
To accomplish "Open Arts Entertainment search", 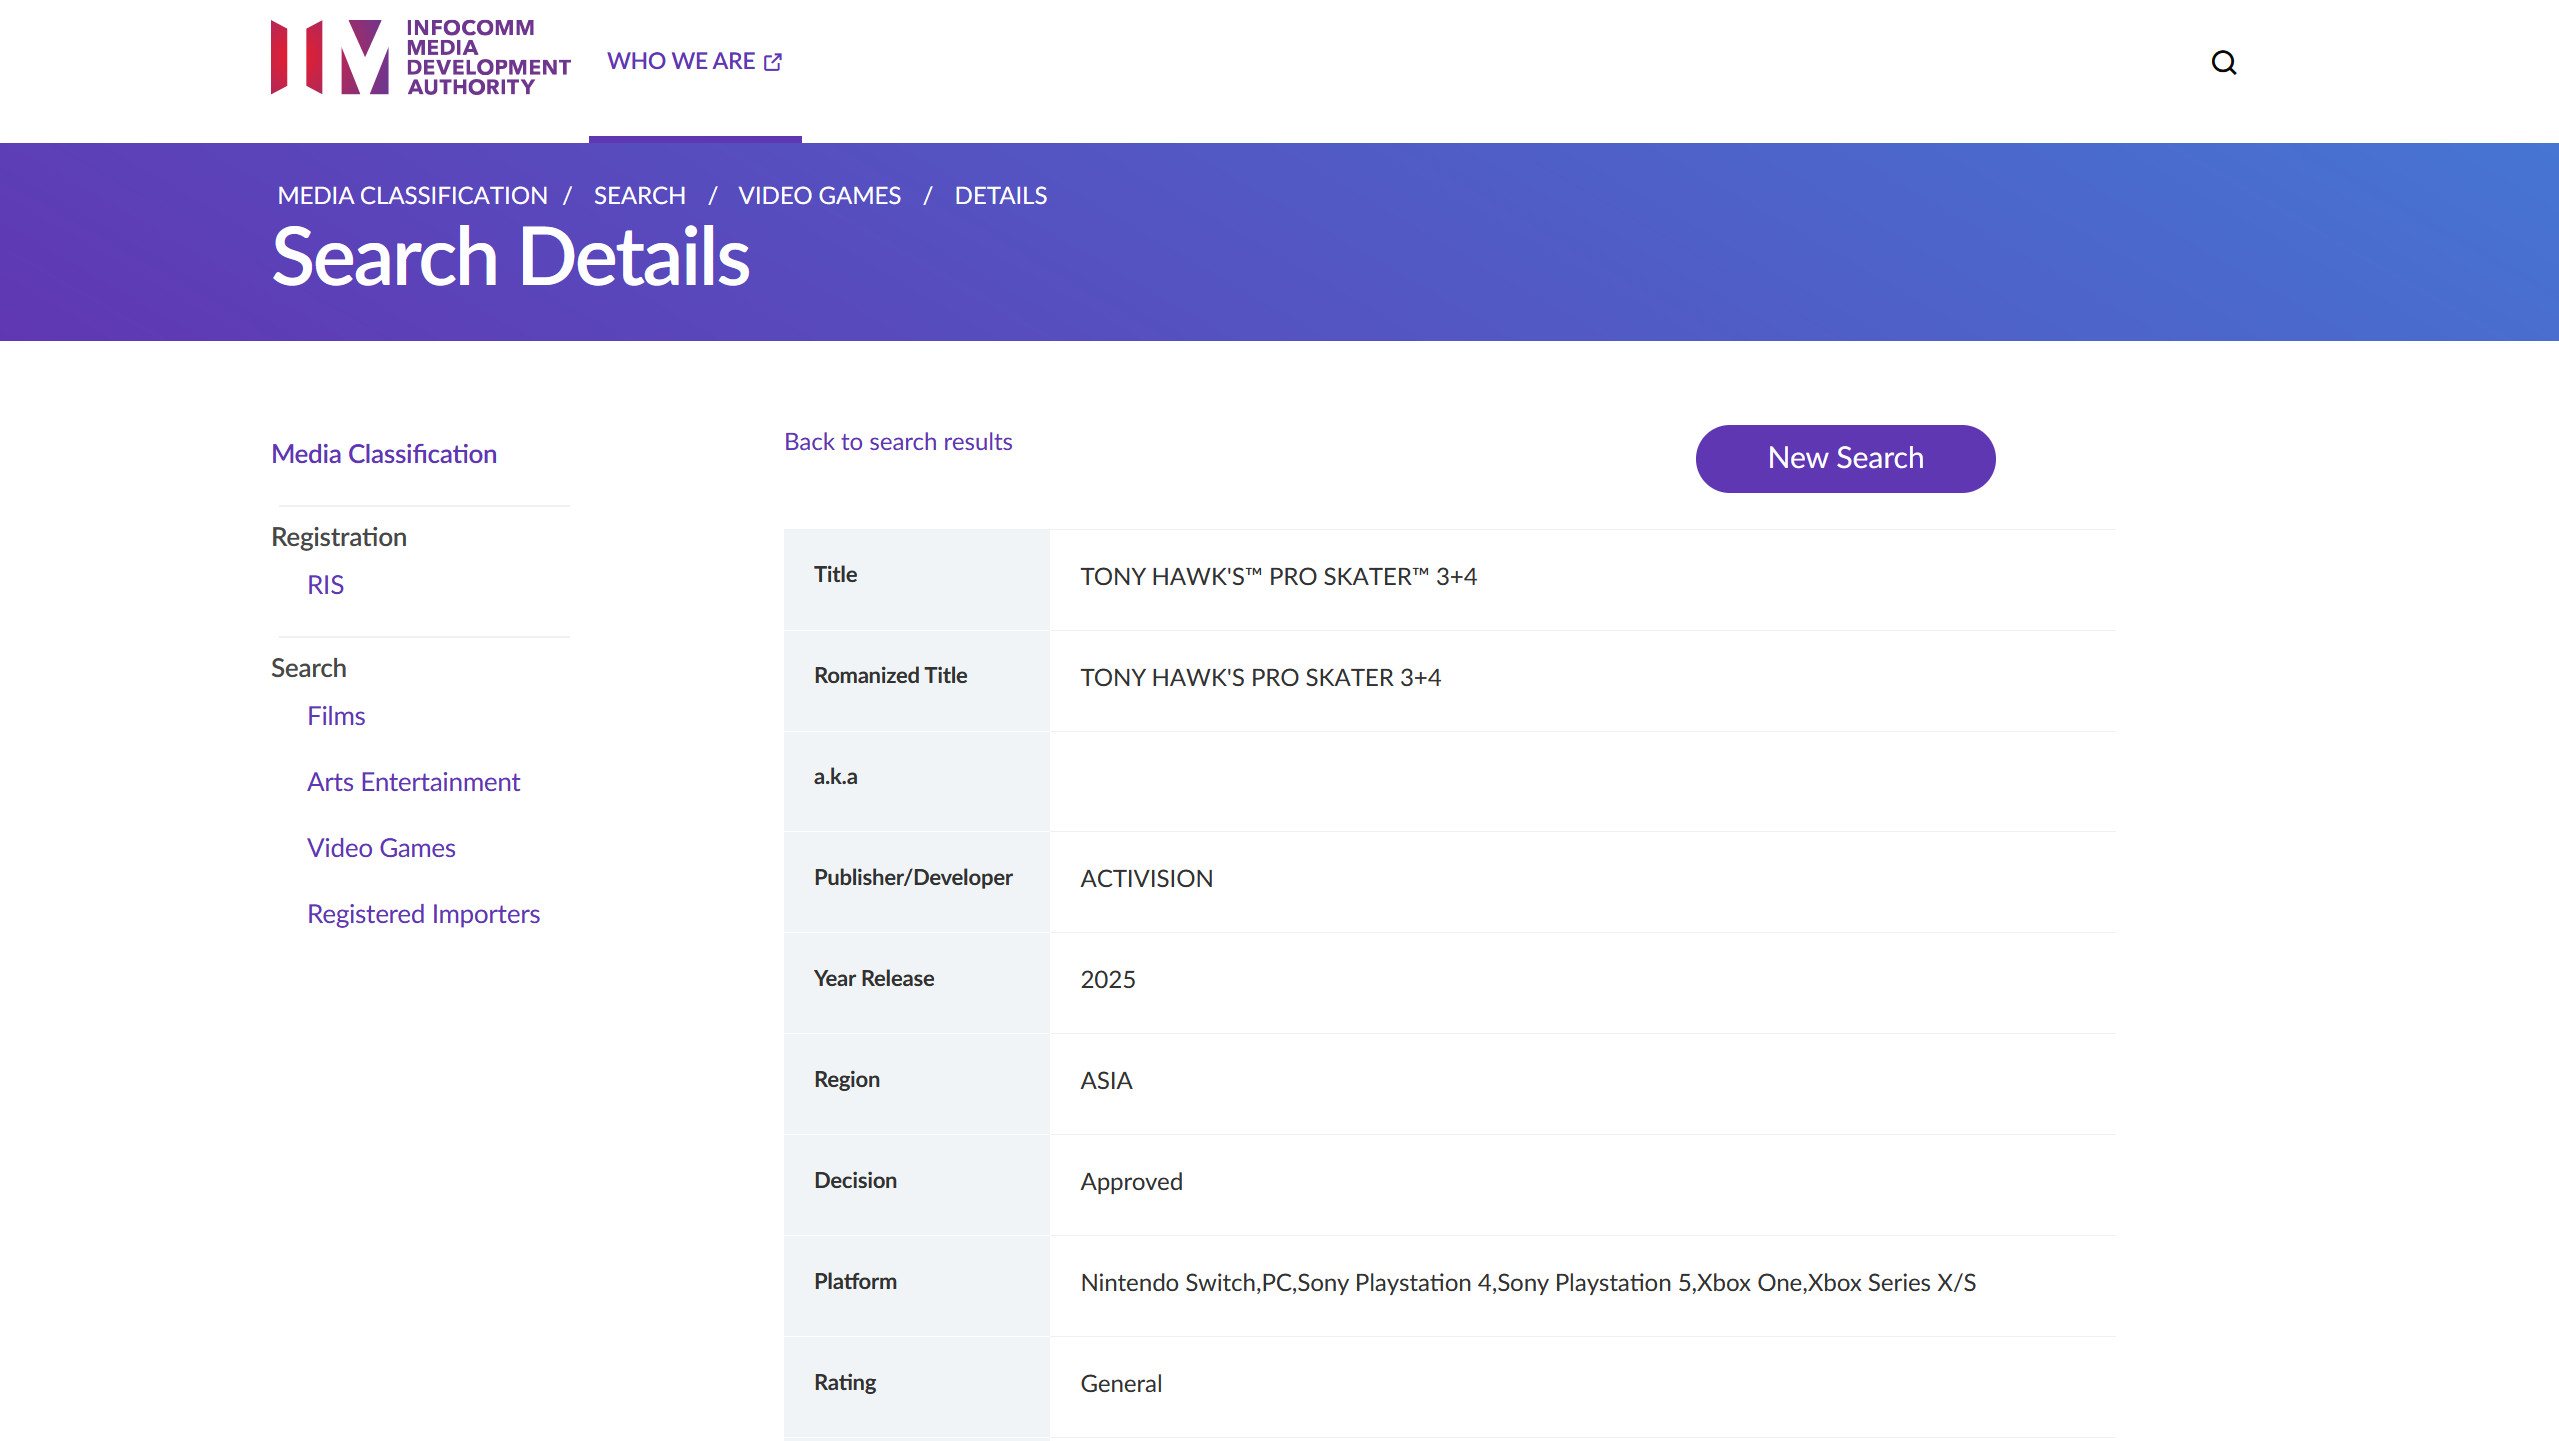I will 413,782.
